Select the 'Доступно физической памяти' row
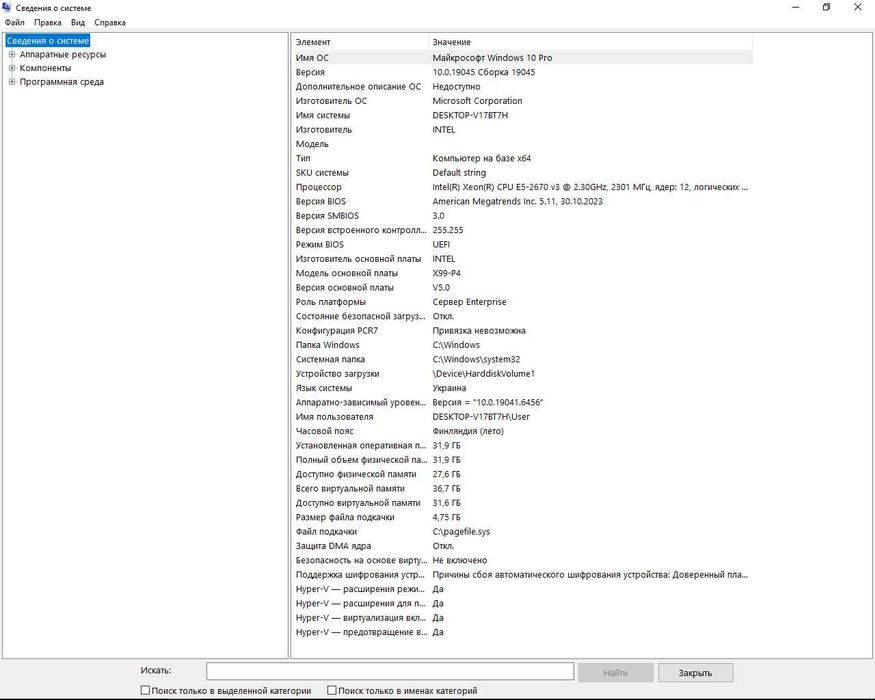Screen dimensions: 875x700 pos(523,474)
